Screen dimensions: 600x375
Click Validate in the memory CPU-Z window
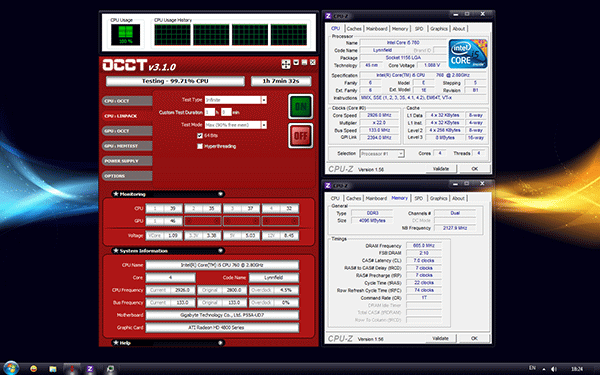(x=440, y=338)
